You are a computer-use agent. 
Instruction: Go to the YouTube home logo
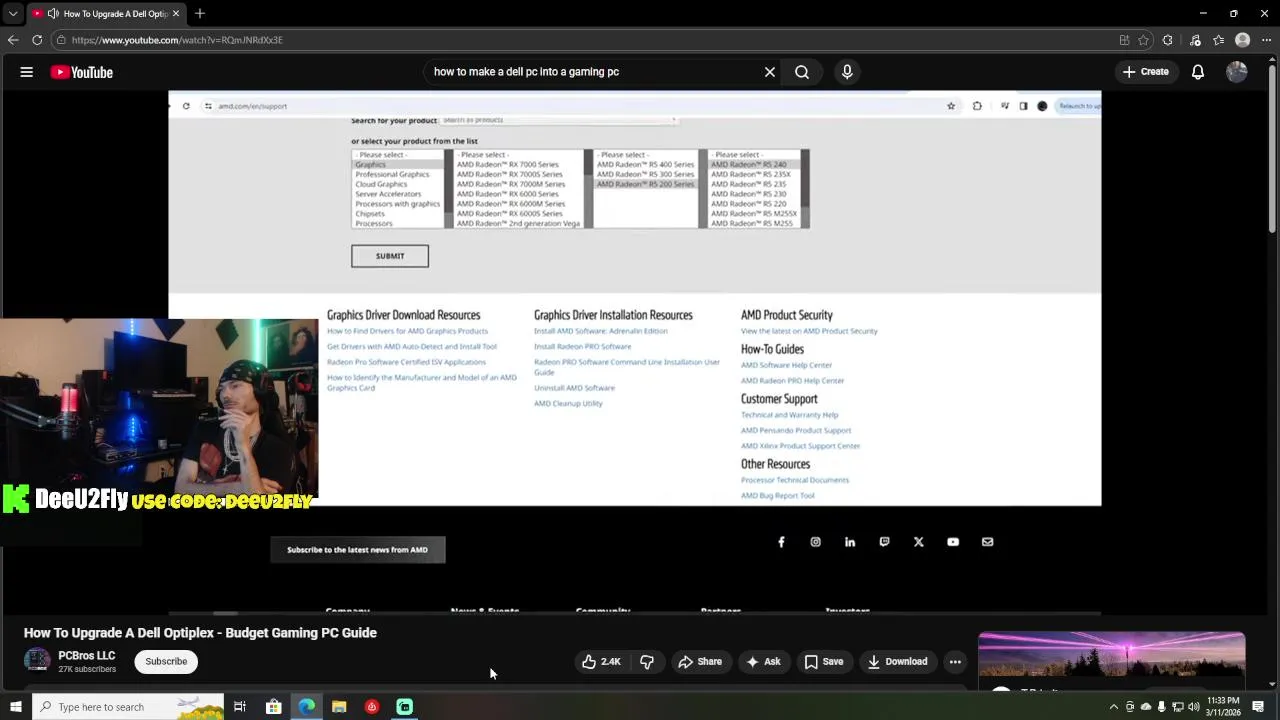(x=81, y=72)
